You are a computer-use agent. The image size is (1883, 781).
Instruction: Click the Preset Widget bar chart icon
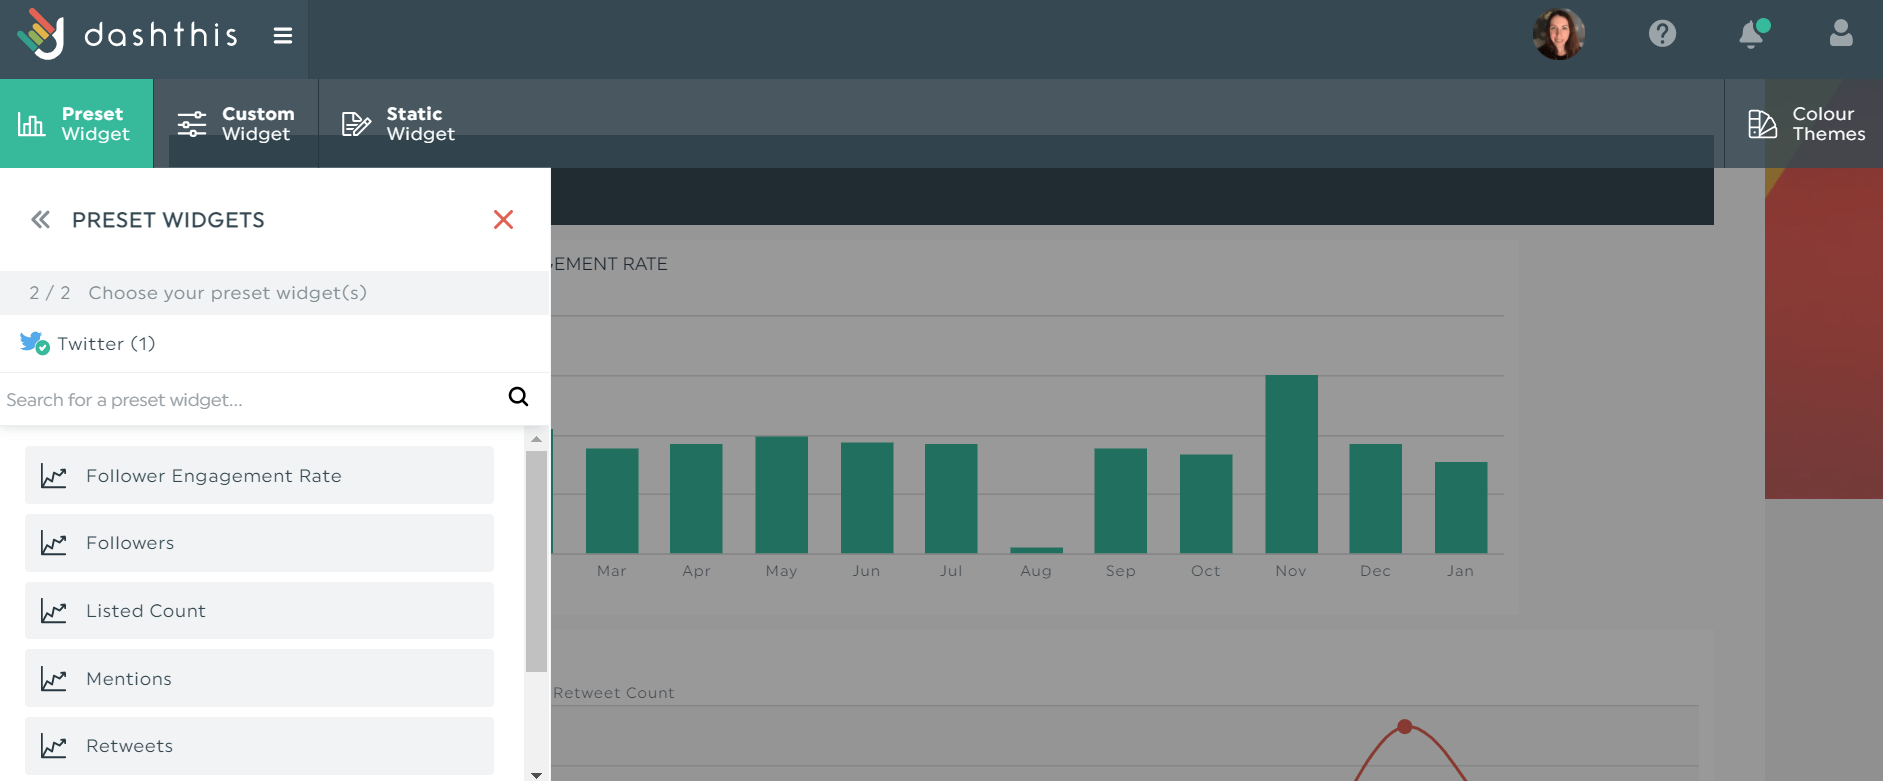click(31, 124)
